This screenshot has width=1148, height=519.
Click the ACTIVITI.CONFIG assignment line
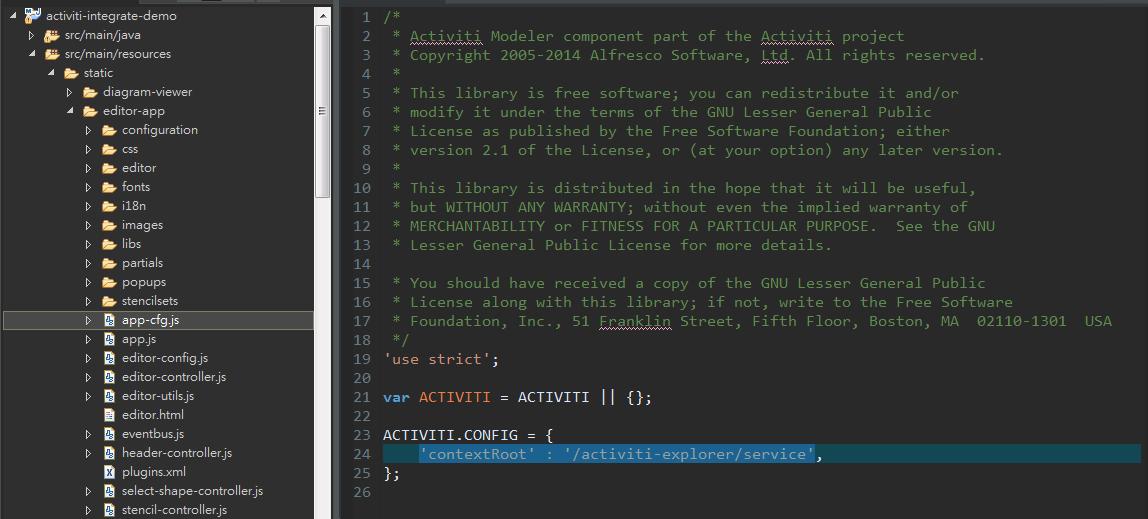click(x=468, y=435)
